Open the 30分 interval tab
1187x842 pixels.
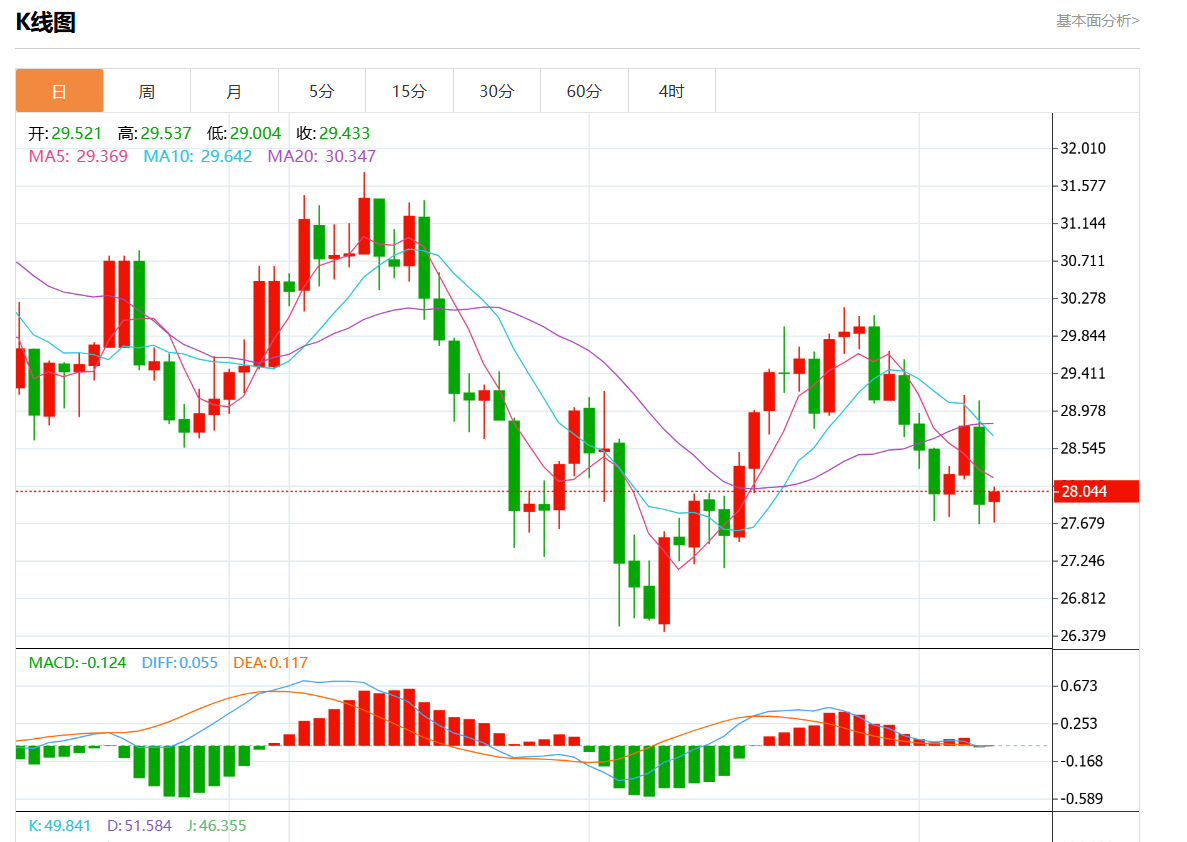497,91
